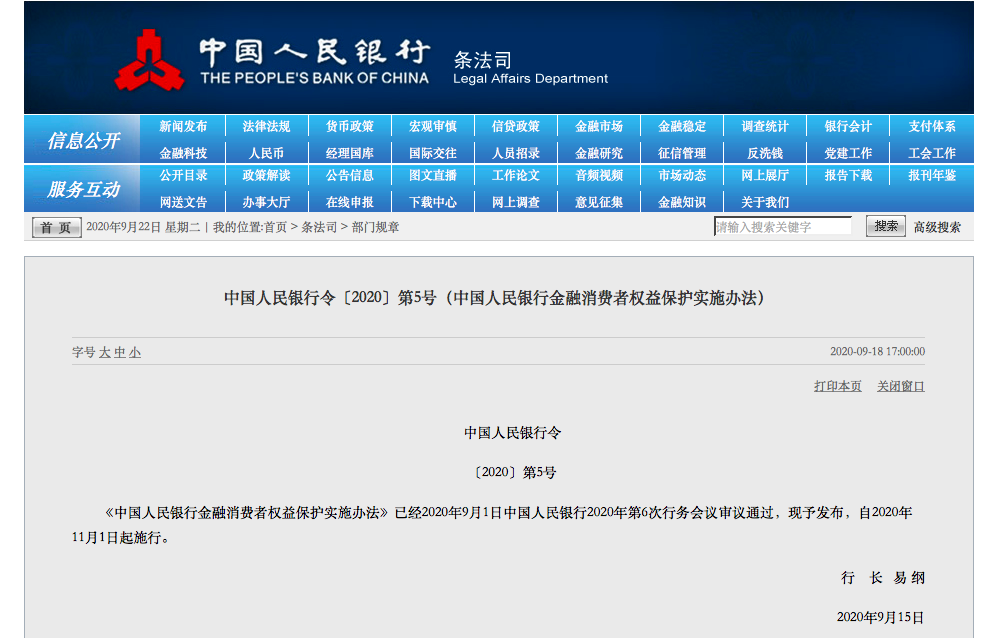Go to 网送文告 page
The height and width of the screenshot is (638, 995).
coord(183,202)
